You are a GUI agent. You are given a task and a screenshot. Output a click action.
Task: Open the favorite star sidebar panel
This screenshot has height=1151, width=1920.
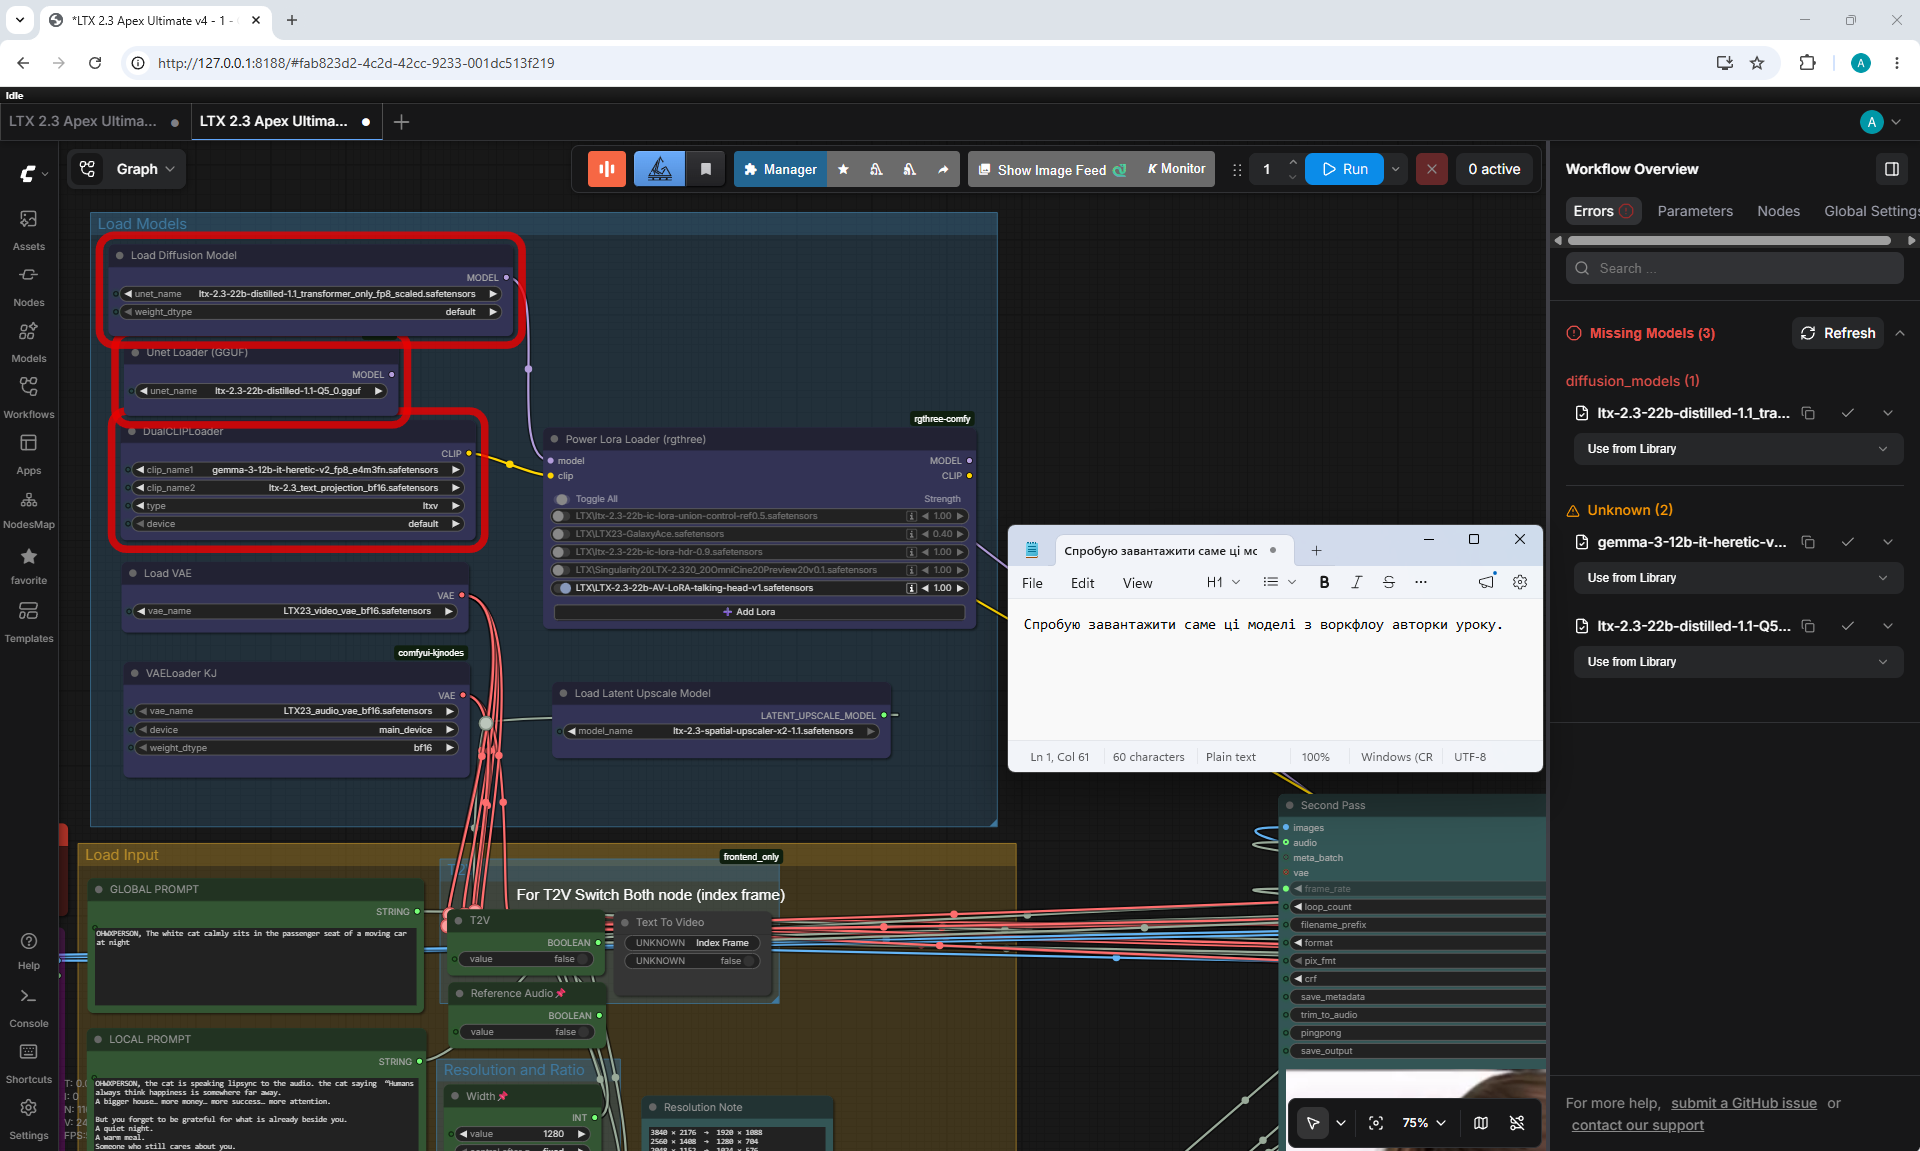28,565
